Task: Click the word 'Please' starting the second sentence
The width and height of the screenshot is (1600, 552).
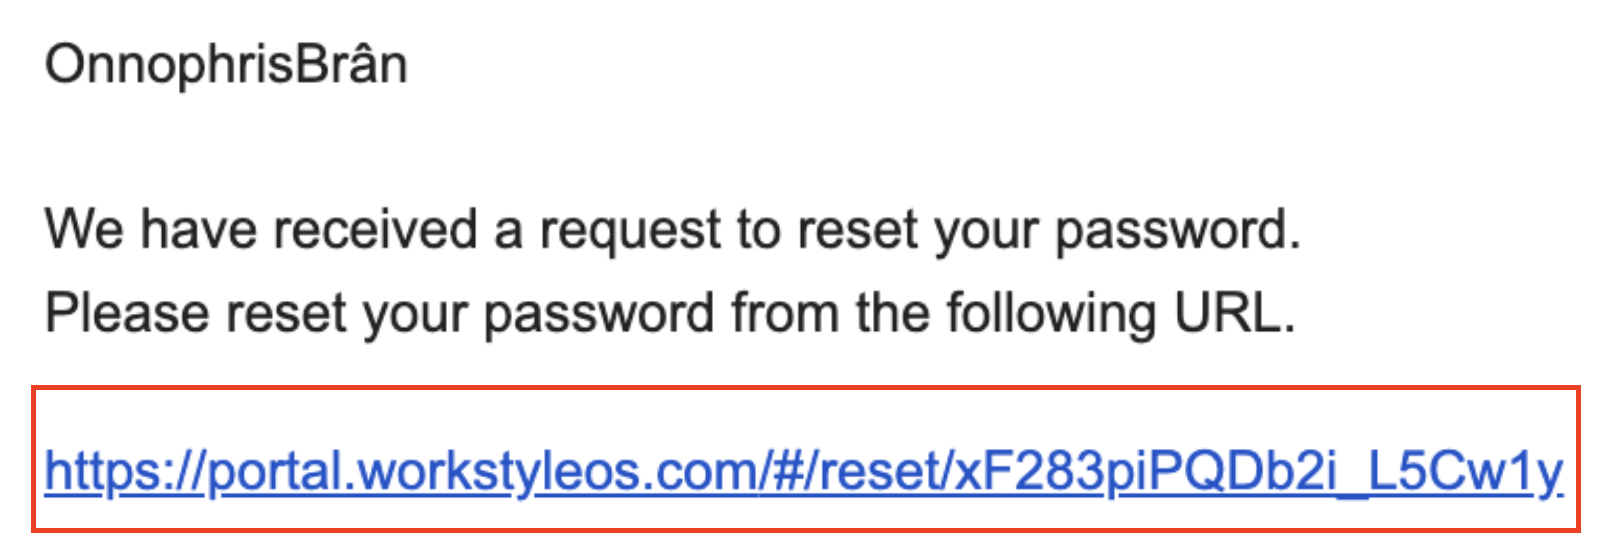Action: pyautogui.click(x=128, y=314)
